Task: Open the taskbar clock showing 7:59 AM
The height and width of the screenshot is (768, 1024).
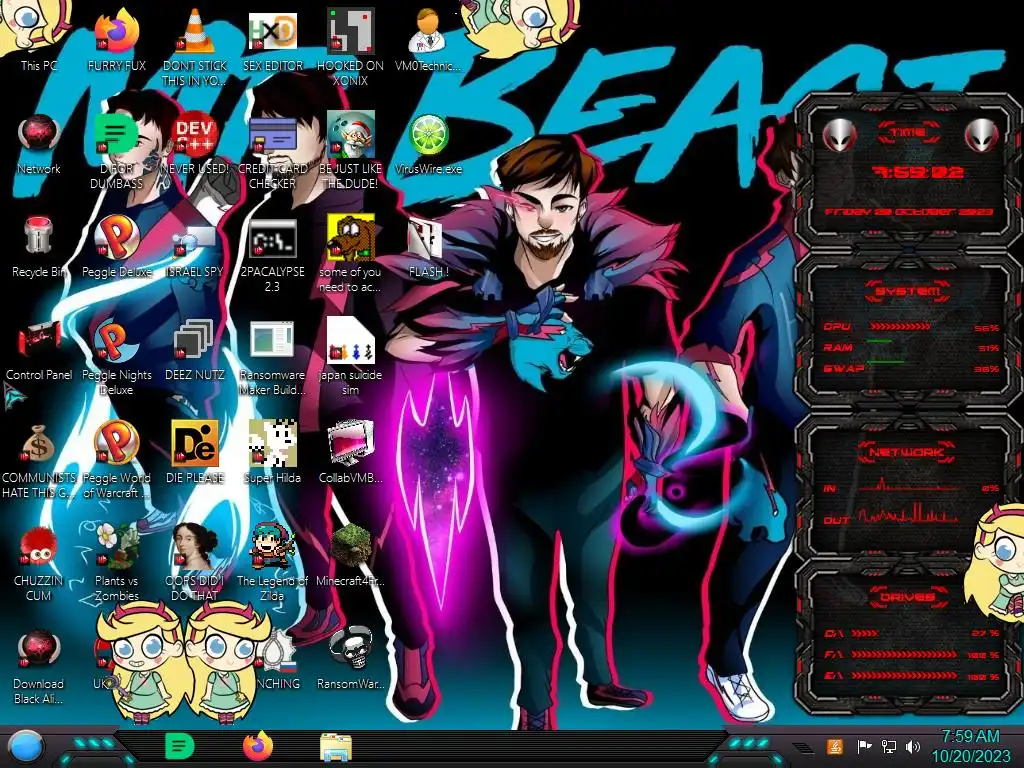Action: click(970, 746)
